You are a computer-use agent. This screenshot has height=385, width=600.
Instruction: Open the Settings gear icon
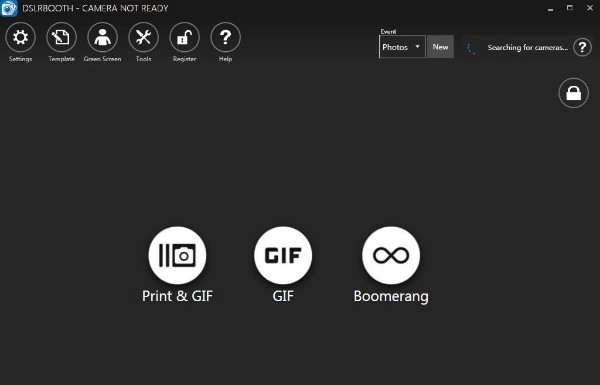(20, 38)
